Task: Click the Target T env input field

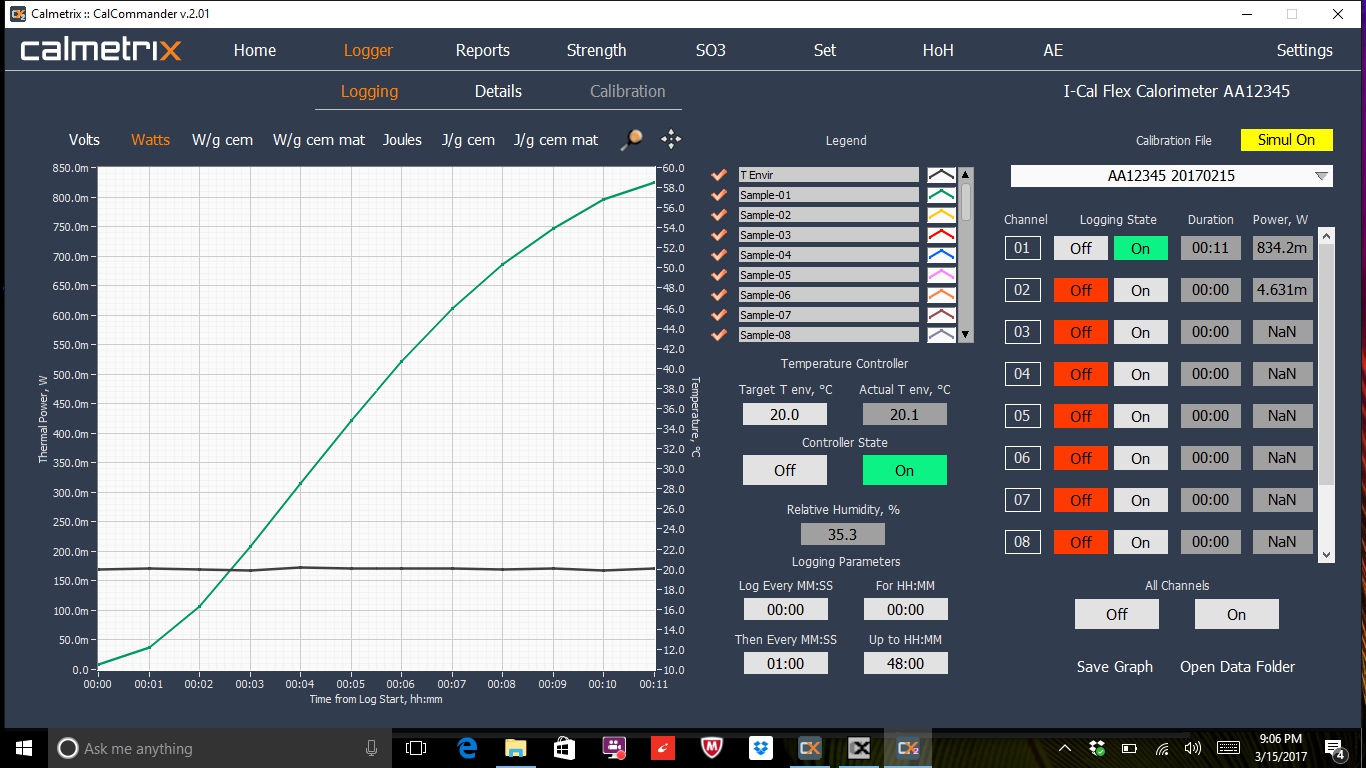Action: tap(785, 414)
